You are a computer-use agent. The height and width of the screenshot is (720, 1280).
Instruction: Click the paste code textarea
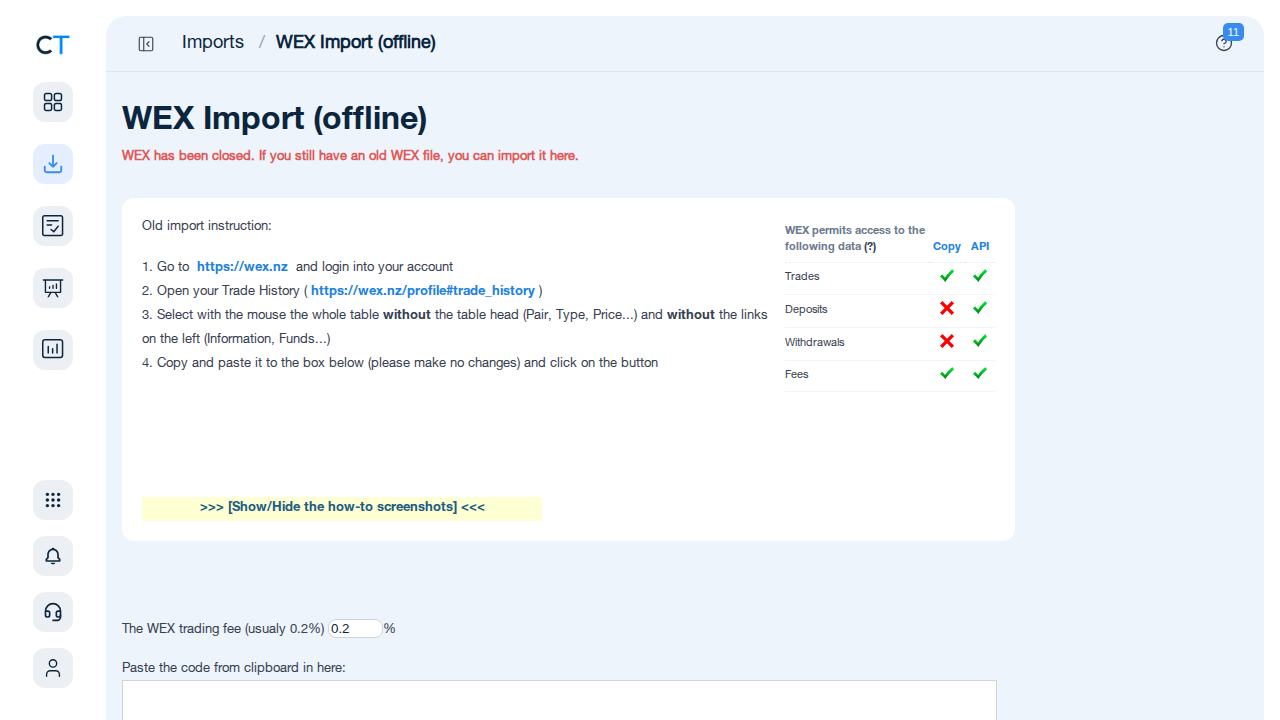point(559,700)
